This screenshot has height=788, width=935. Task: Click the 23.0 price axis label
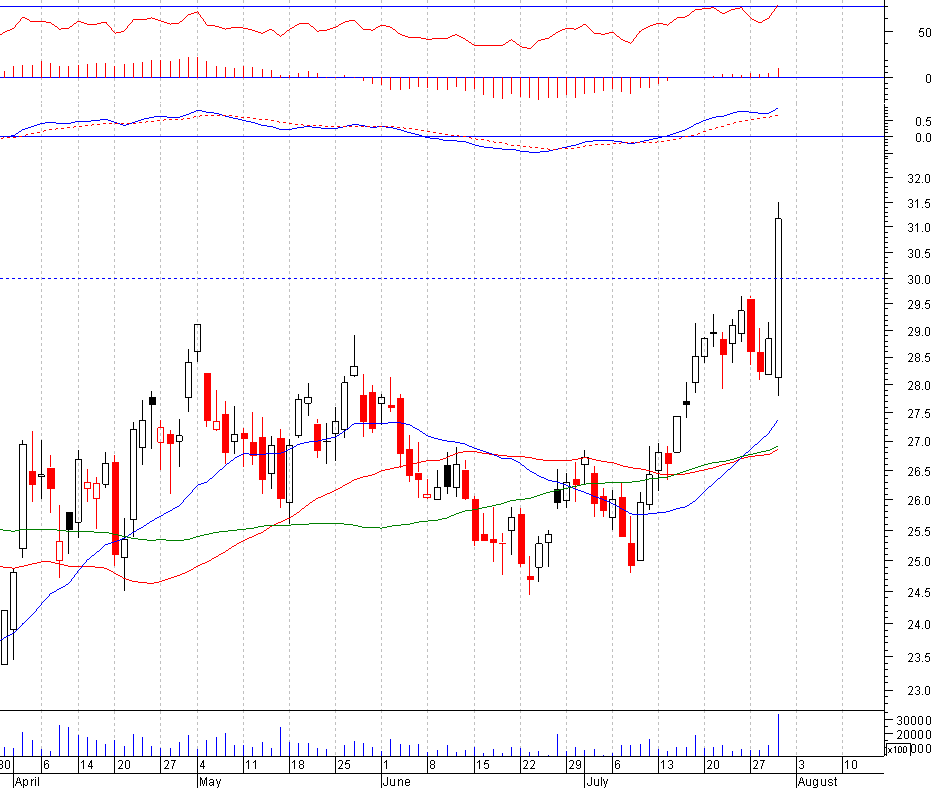918,691
